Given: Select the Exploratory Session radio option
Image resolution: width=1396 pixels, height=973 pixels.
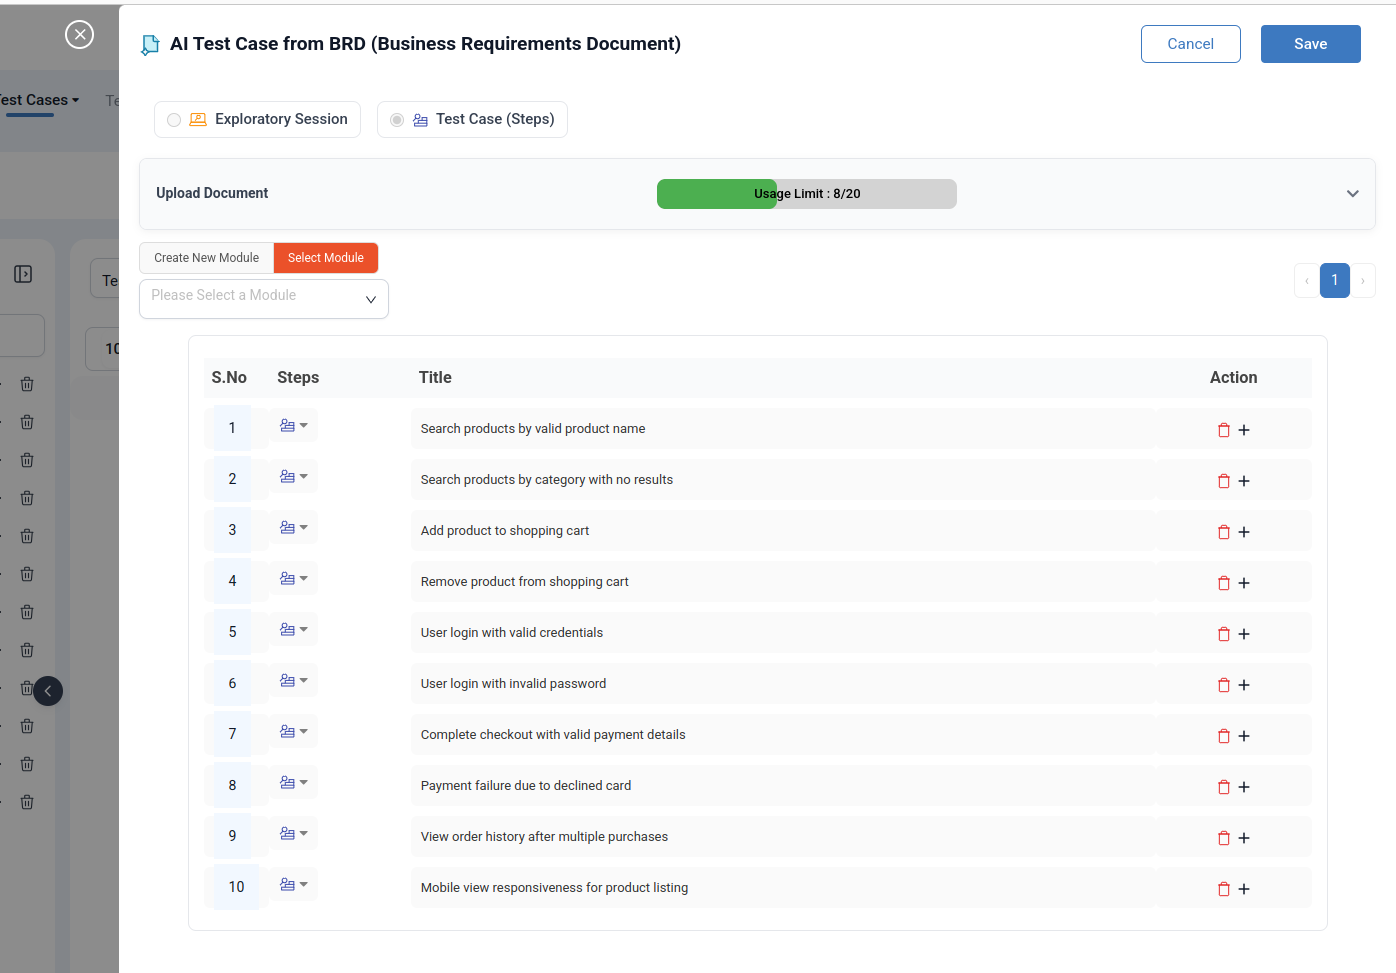Looking at the screenshot, I should 174,120.
